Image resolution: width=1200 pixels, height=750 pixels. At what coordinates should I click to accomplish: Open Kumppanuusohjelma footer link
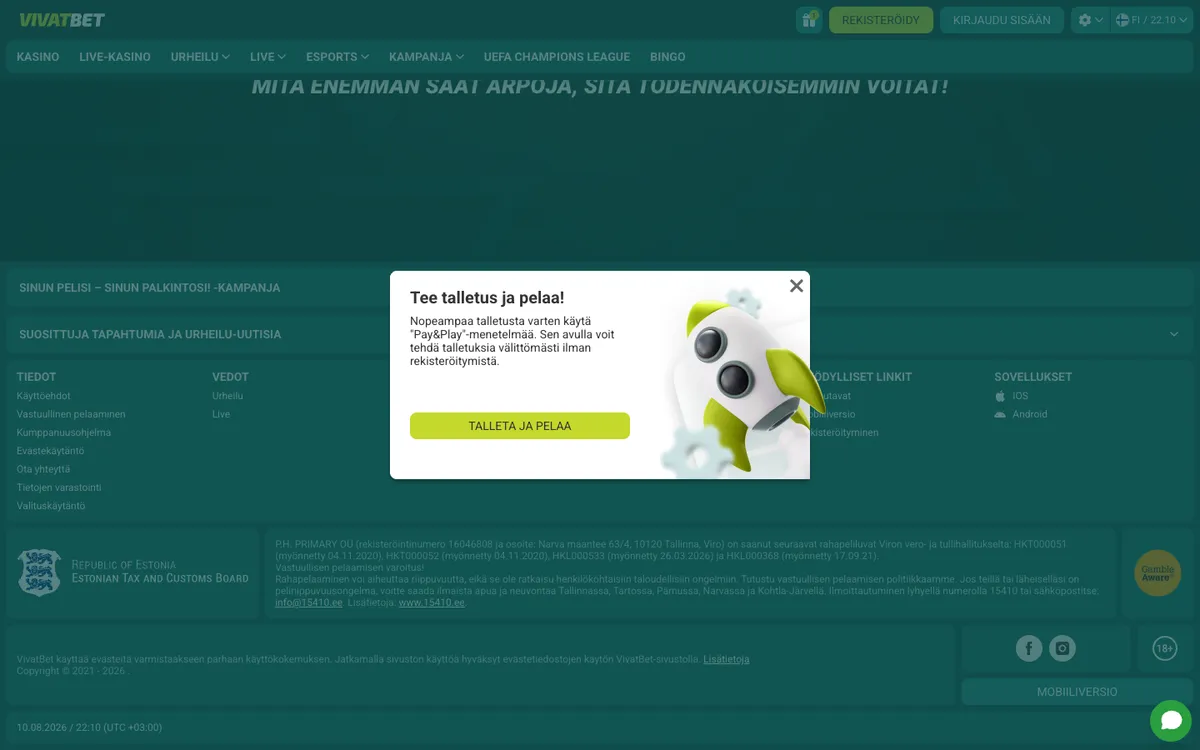click(64, 433)
